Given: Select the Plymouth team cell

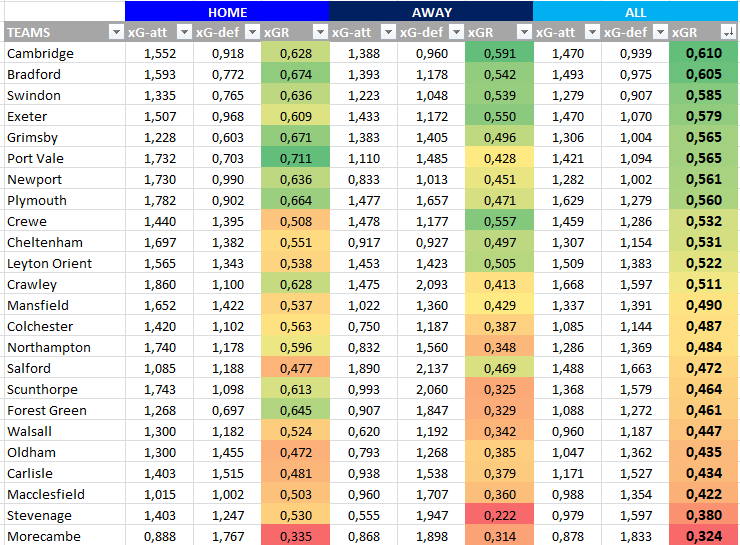Looking at the screenshot, I should (64, 200).
